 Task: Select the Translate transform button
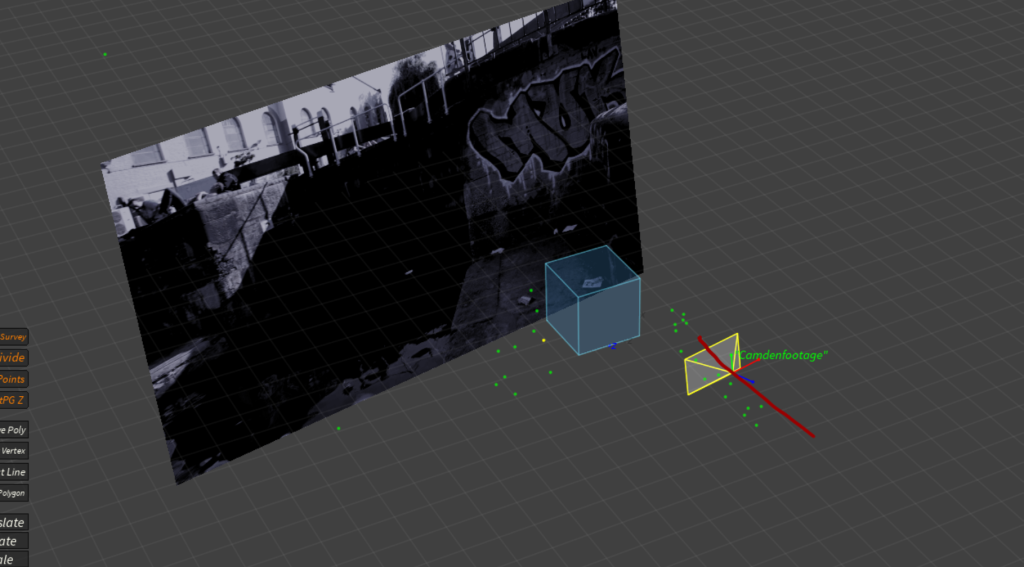click(x=14, y=522)
